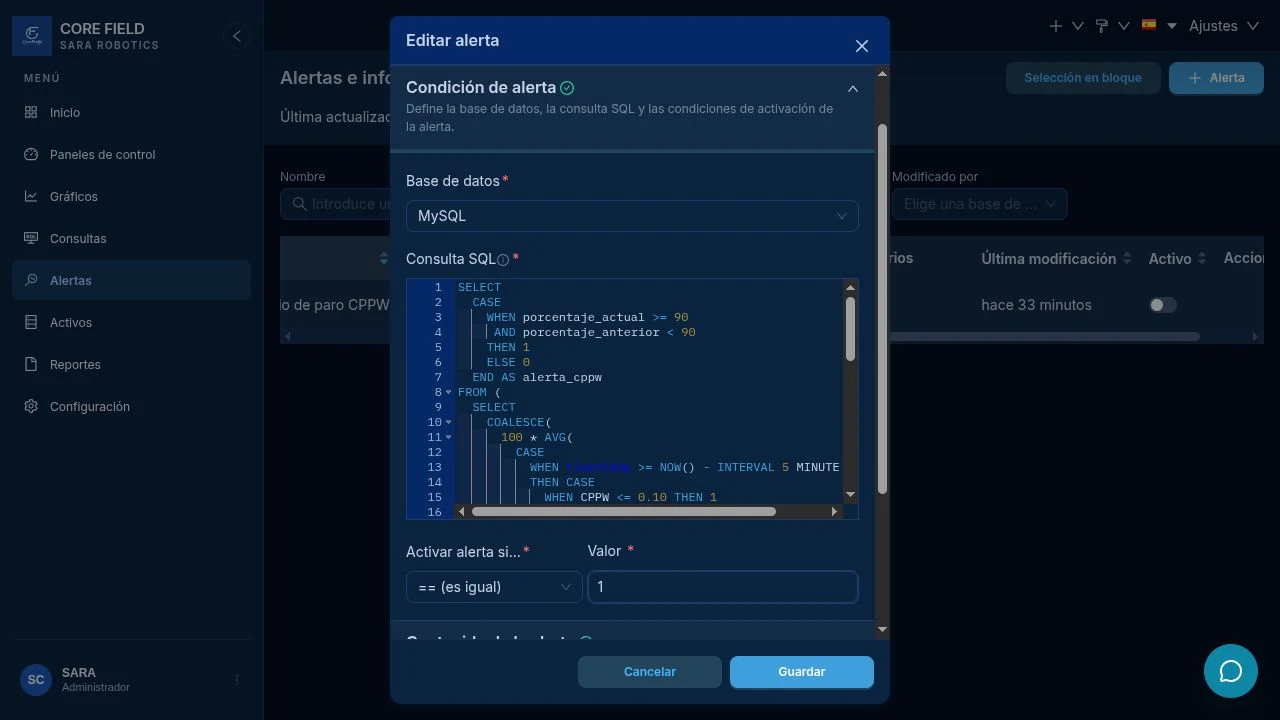Click the SQL editor vertical scrollbar thumb
Screen dimensions: 1280x720
click(x=850, y=328)
